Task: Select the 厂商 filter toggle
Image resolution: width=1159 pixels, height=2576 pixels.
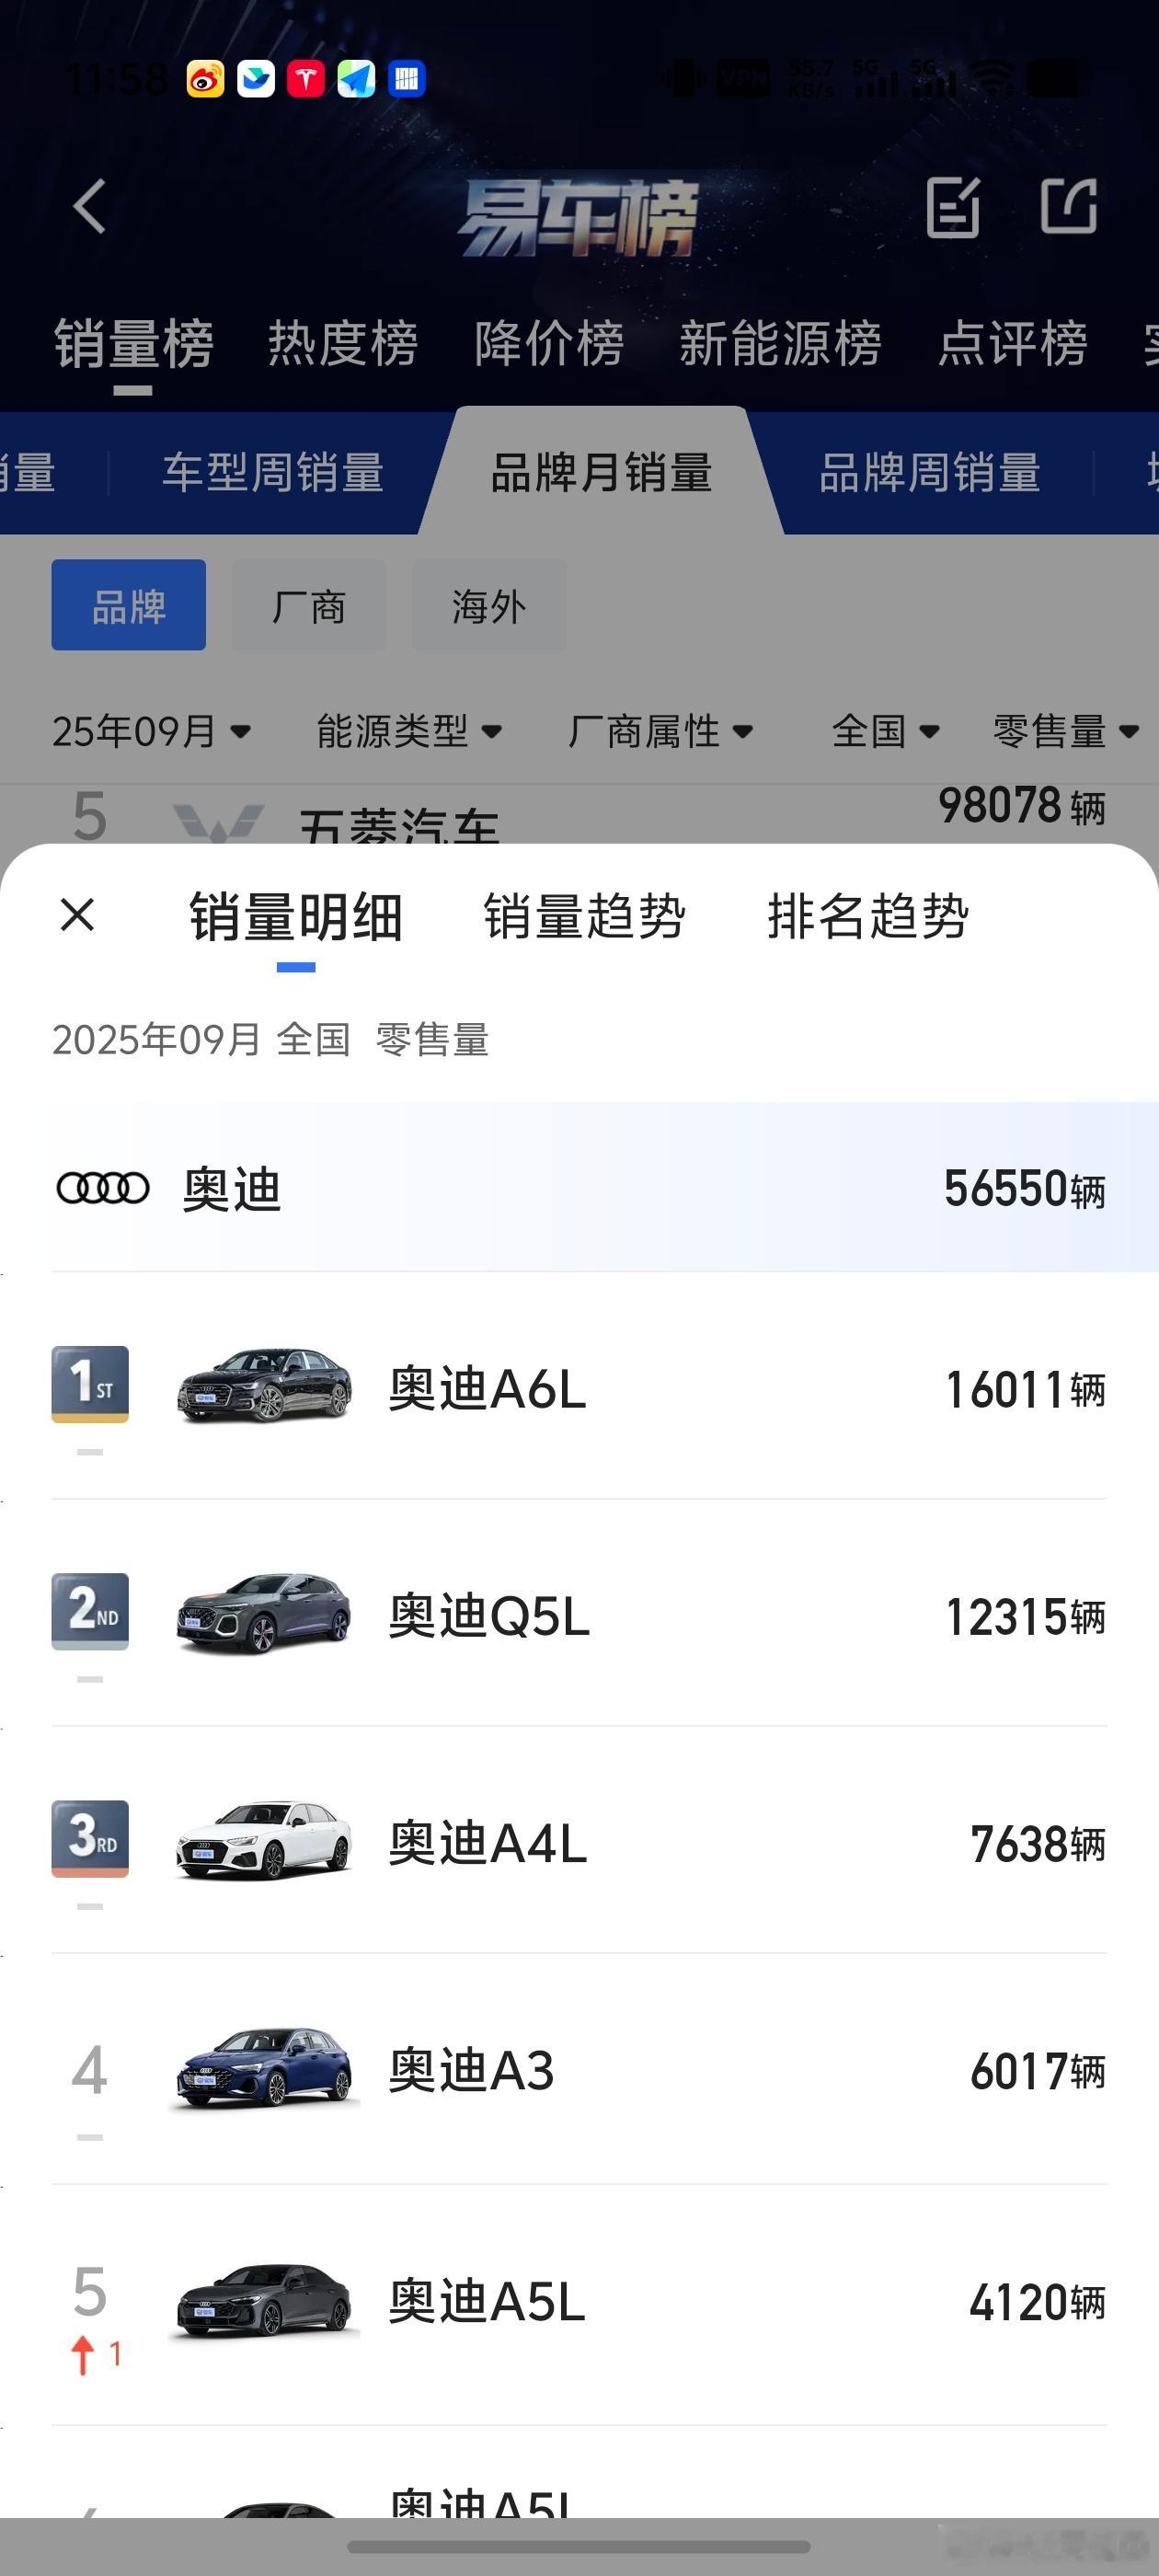Action: pos(309,605)
